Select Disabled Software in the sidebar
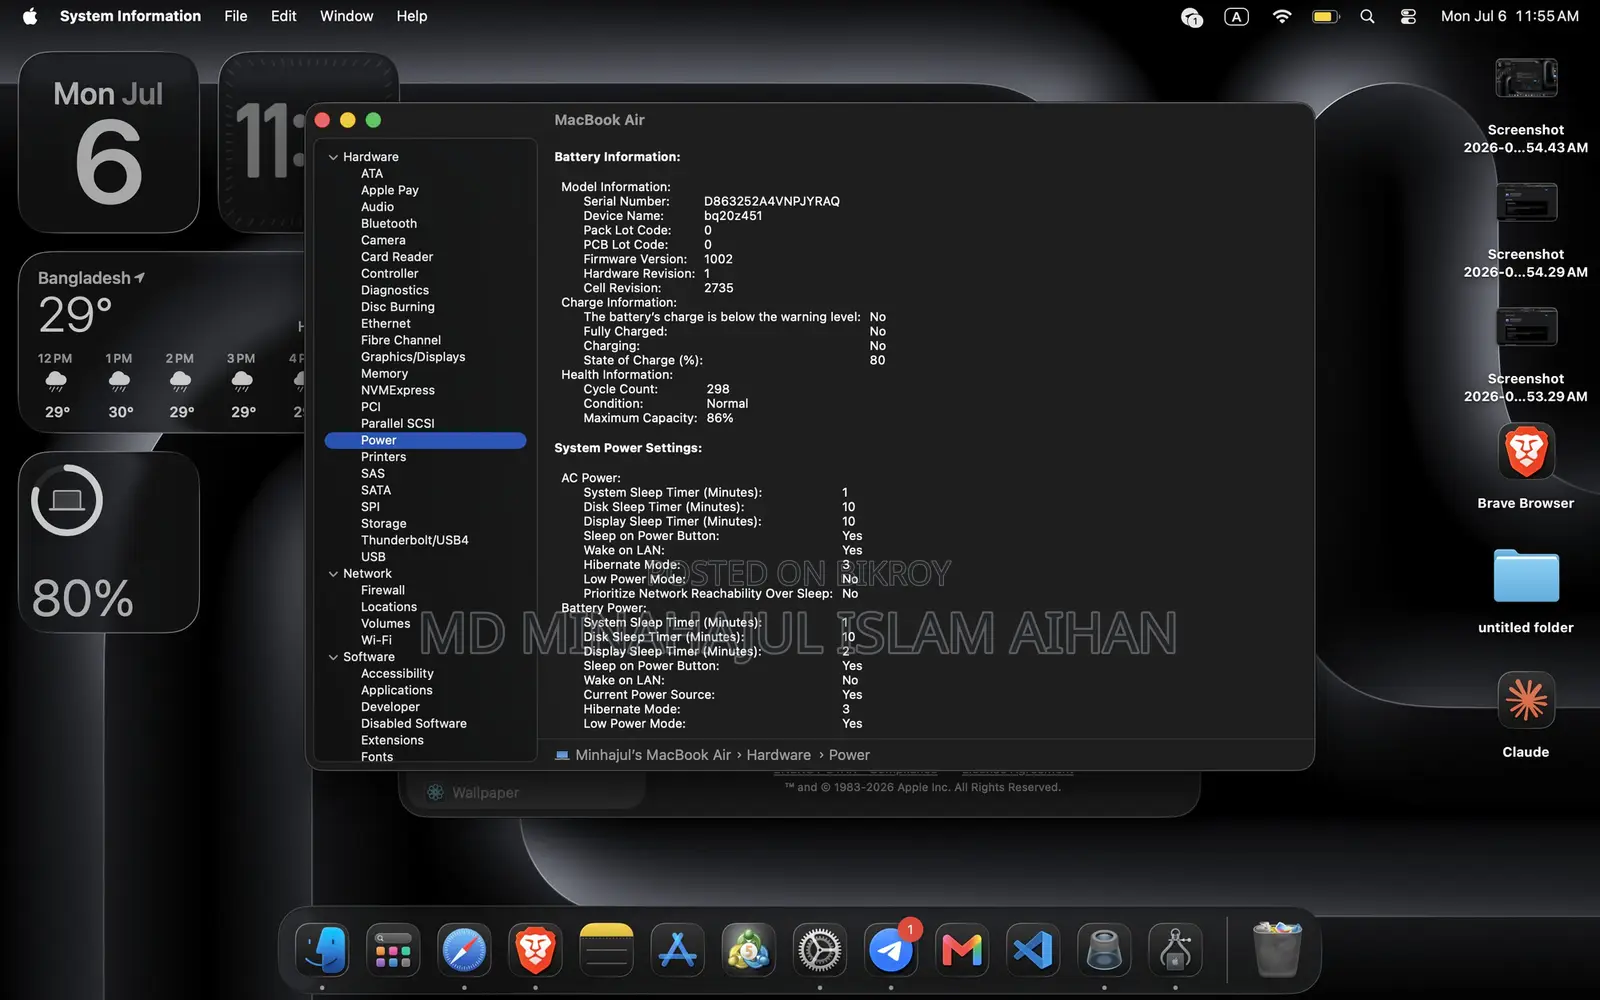The image size is (1600, 1000). [414, 724]
